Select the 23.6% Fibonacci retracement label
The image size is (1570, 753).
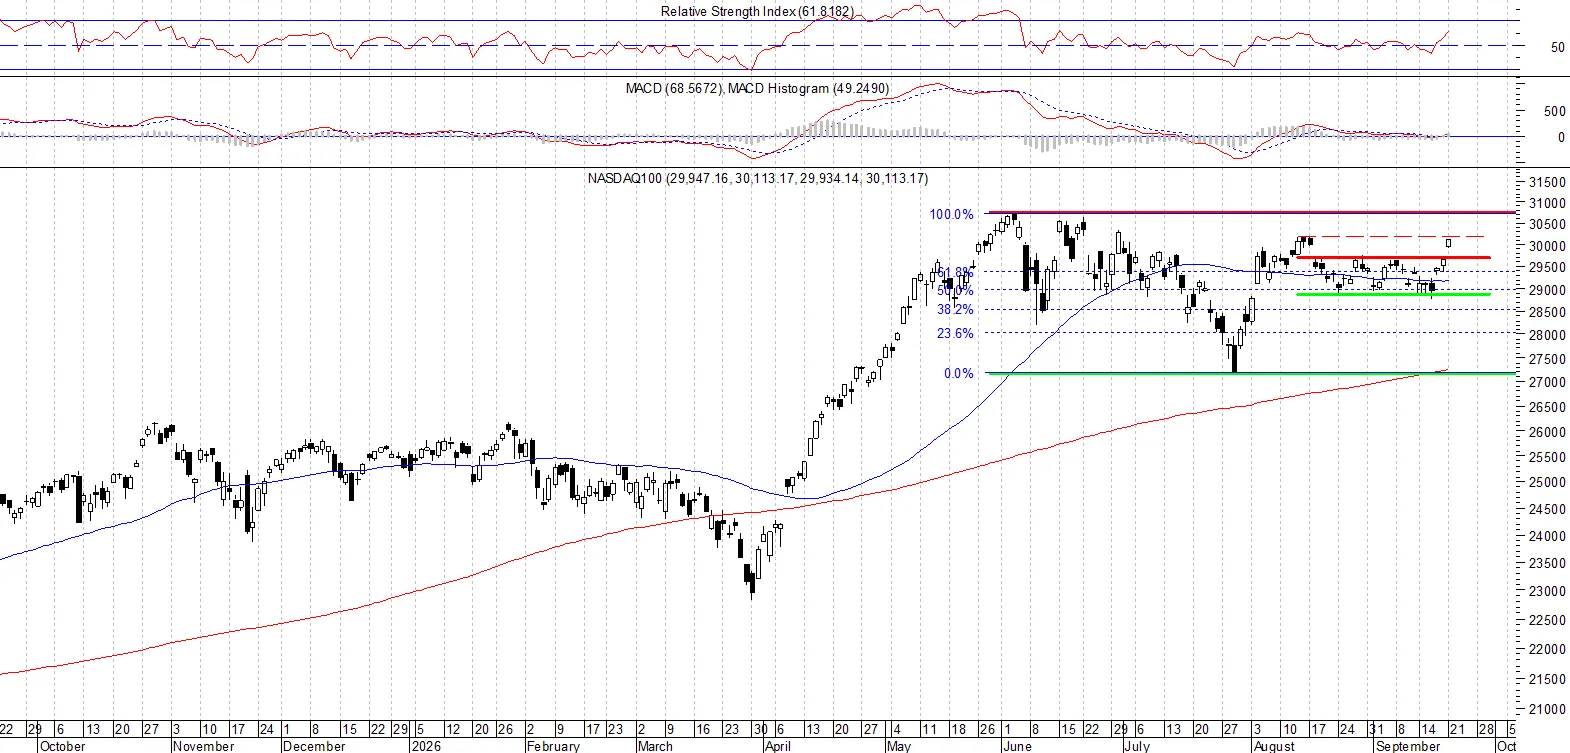[x=955, y=334]
